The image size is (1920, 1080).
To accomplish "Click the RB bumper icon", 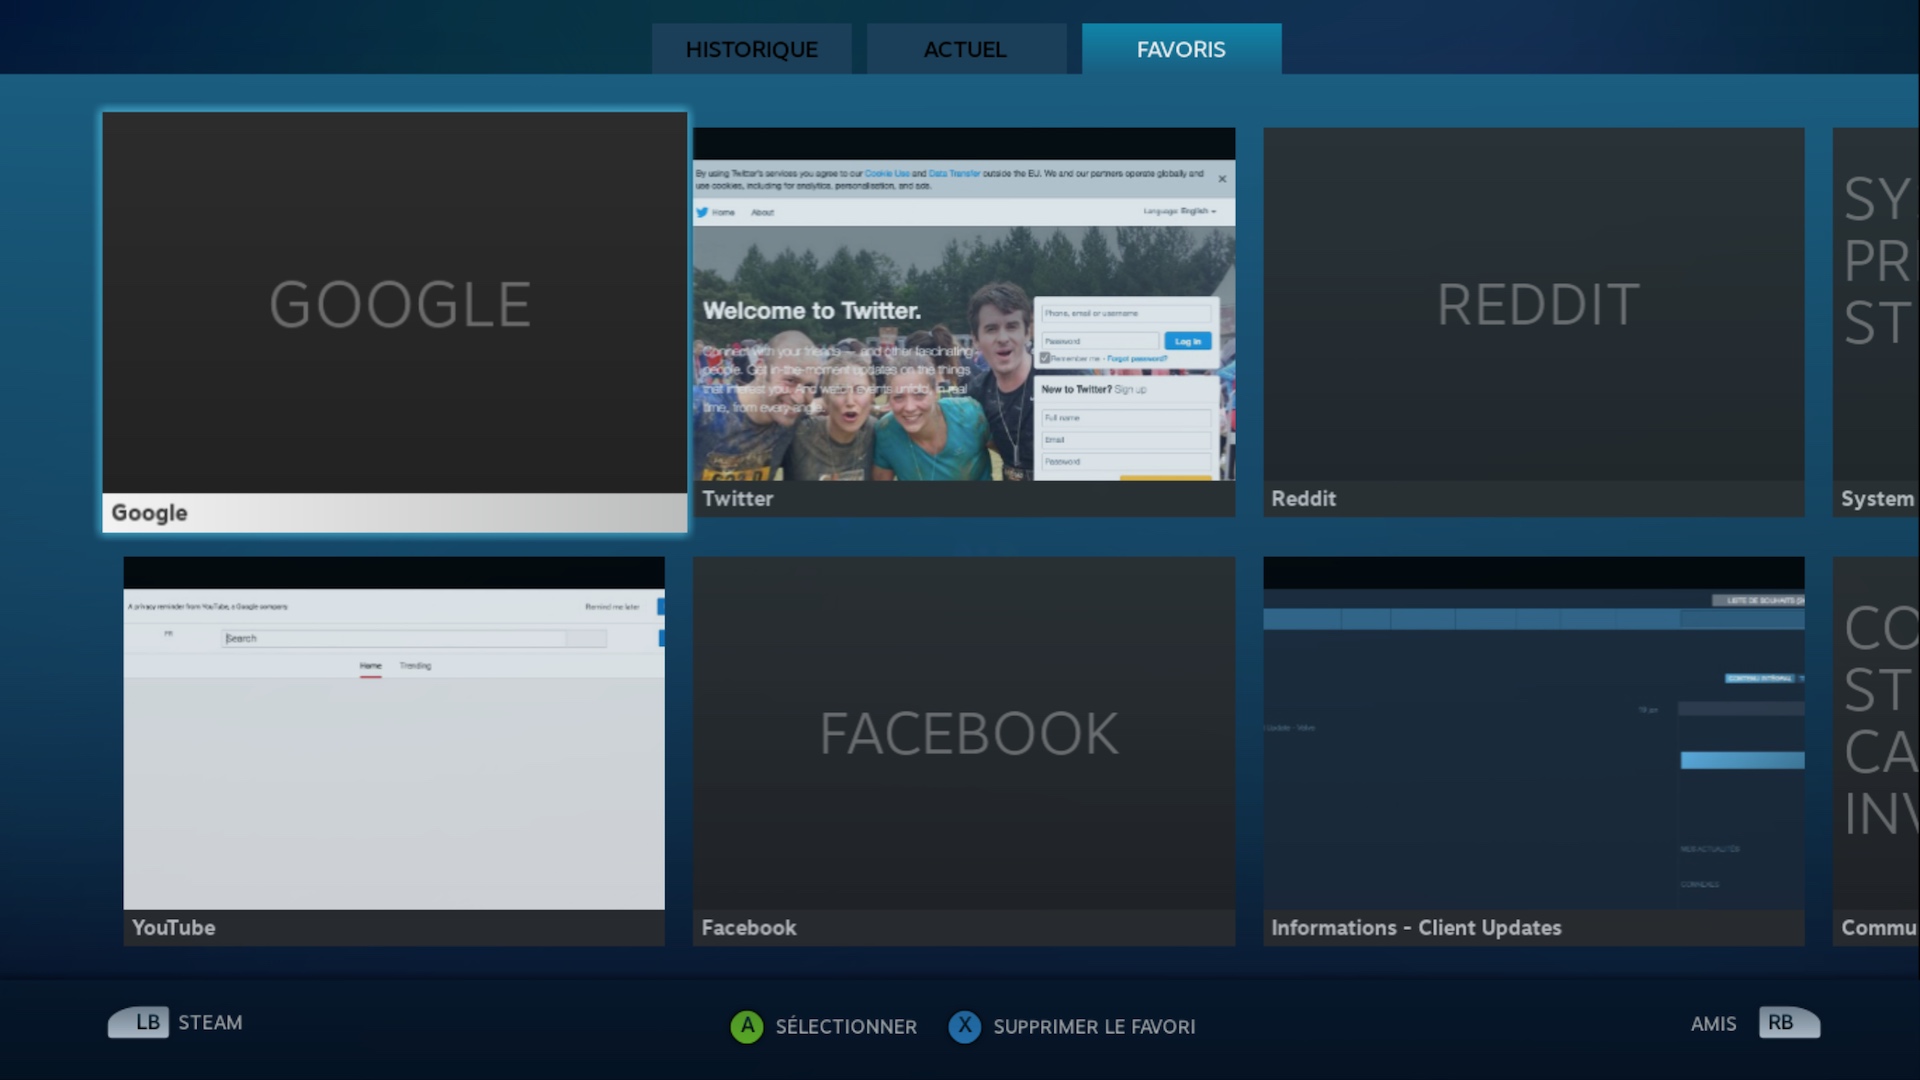I will coord(1789,1023).
